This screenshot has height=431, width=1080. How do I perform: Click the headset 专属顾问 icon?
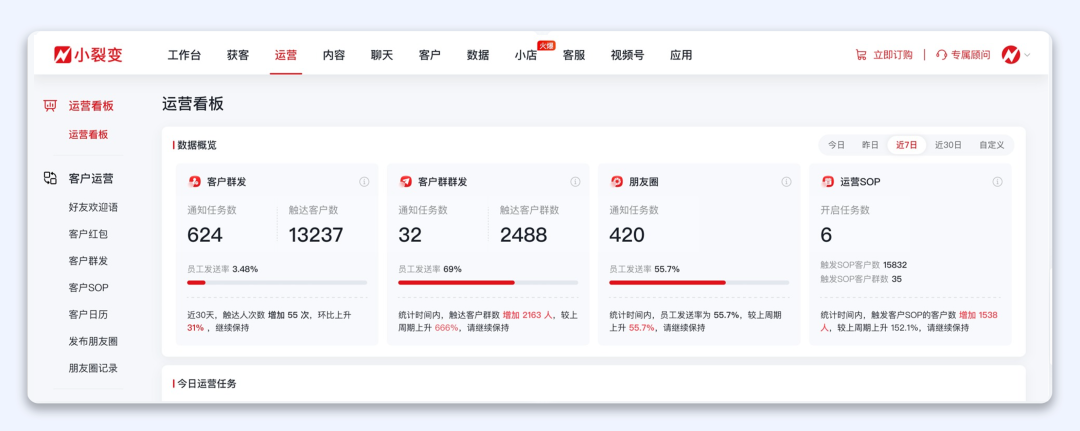[941, 55]
